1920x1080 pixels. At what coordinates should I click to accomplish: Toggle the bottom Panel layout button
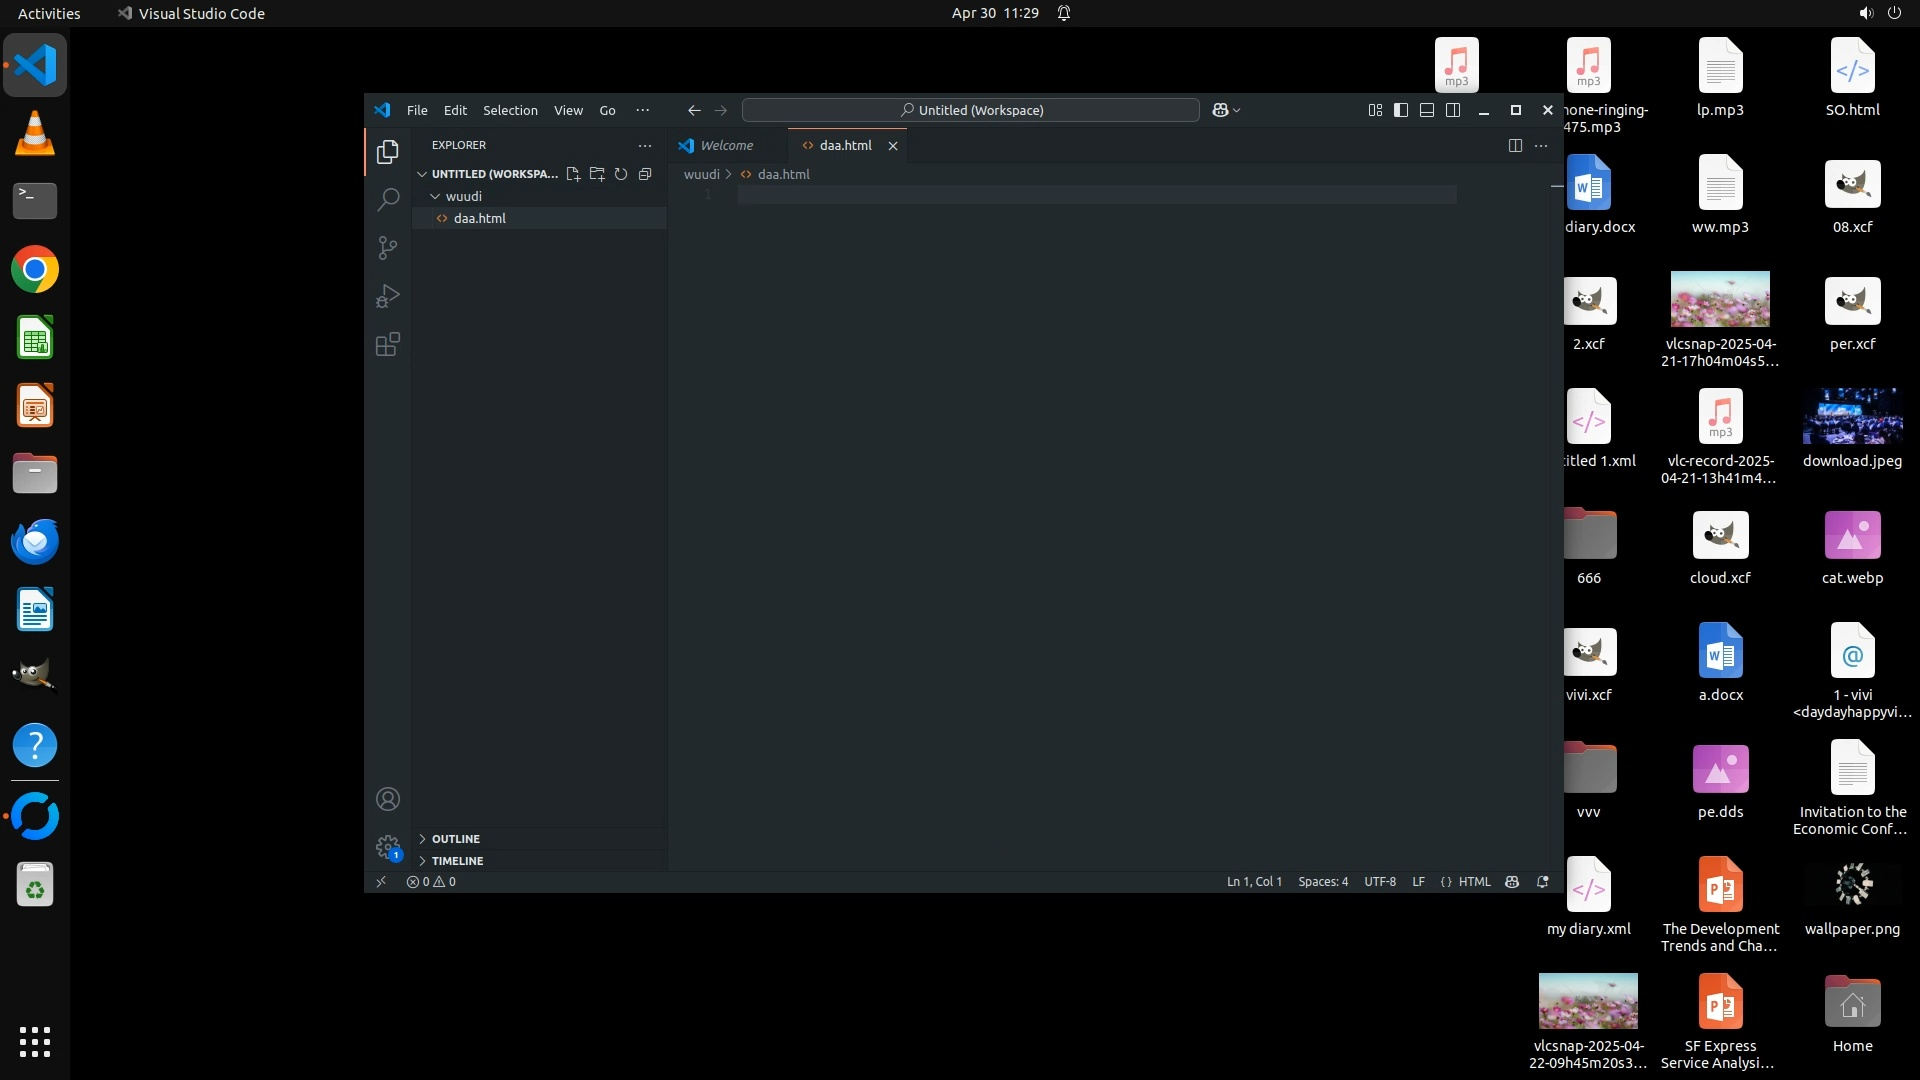pyautogui.click(x=1427, y=110)
